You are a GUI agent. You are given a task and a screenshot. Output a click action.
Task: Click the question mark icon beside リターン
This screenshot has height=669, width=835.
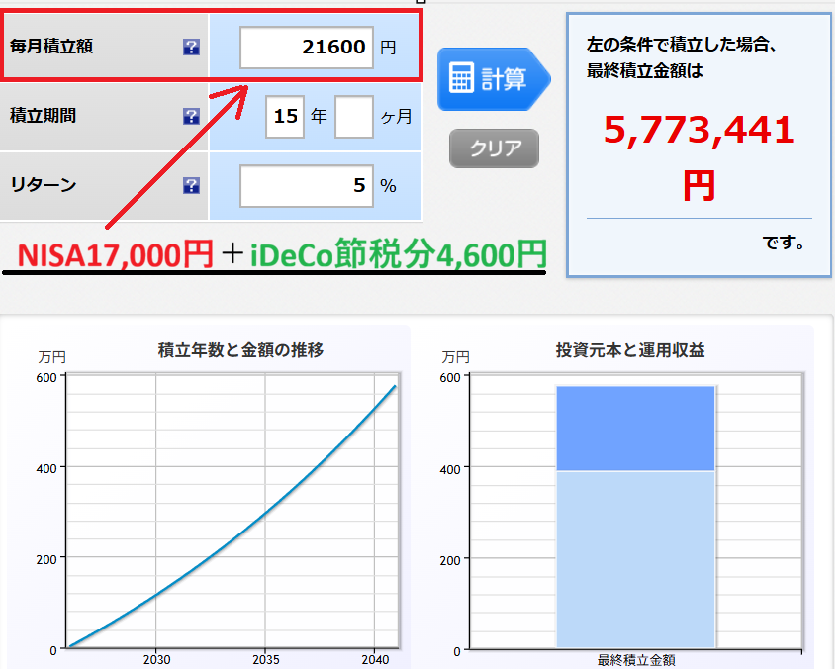pyautogui.click(x=191, y=185)
